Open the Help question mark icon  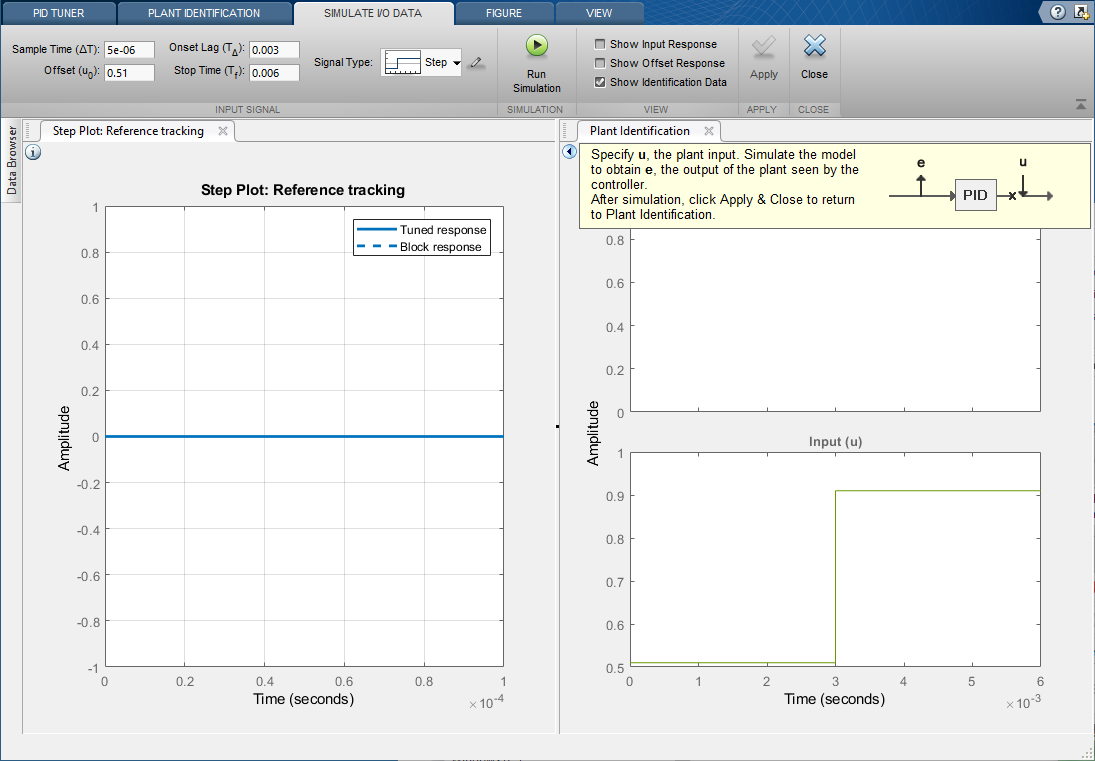(1058, 12)
